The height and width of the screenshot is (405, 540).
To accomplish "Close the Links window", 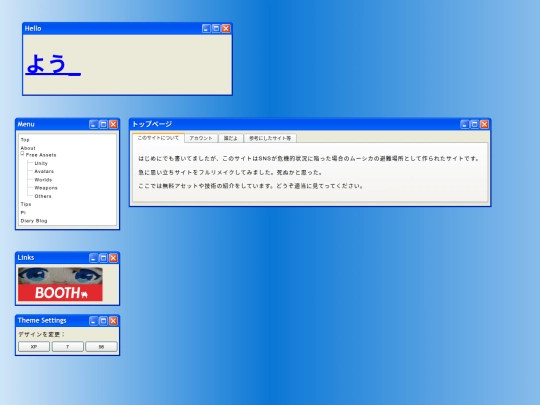I will coord(113,258).
